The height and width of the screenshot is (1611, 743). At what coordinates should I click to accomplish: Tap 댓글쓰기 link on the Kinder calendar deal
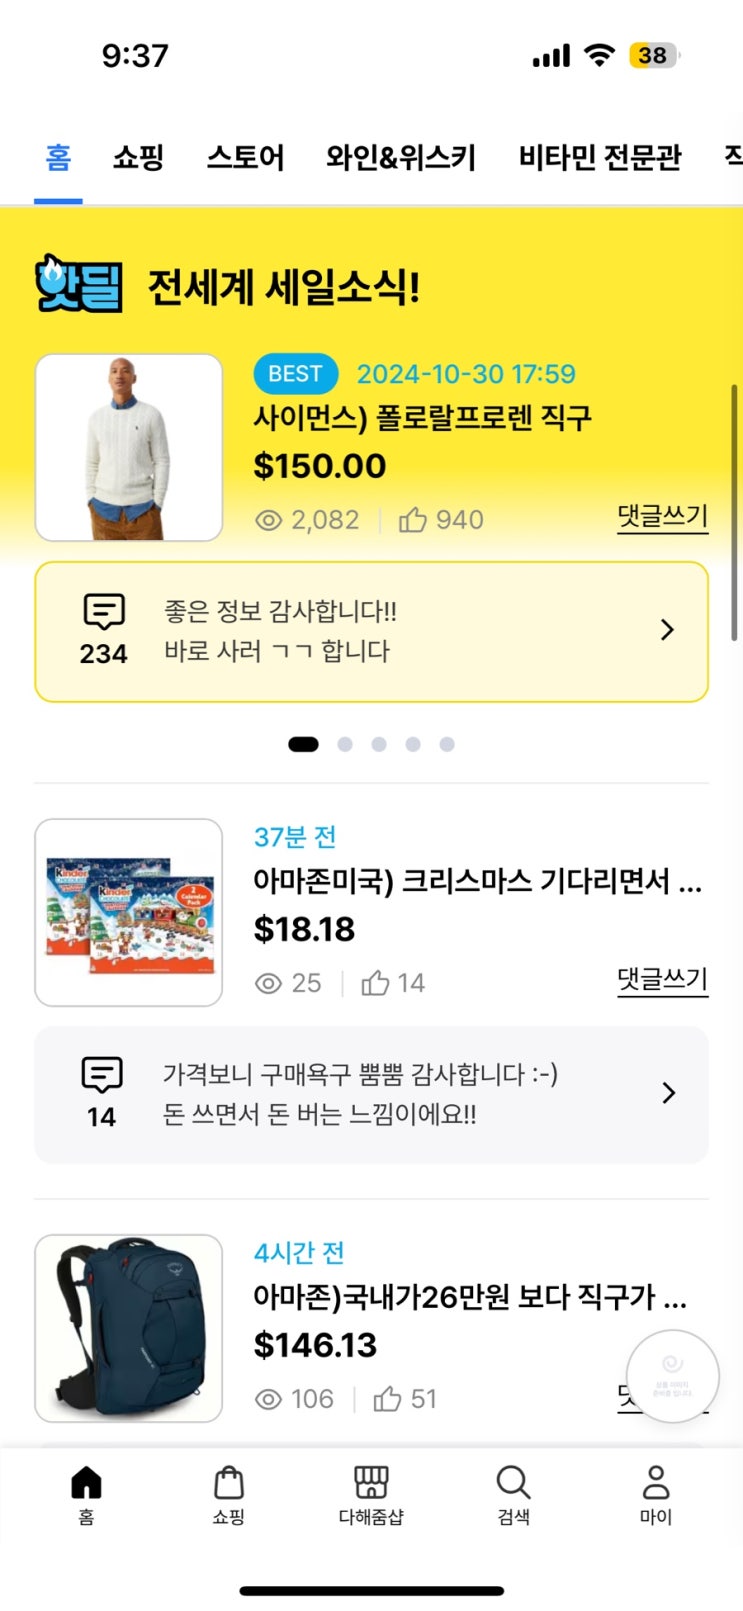click(x=662, y=980)
